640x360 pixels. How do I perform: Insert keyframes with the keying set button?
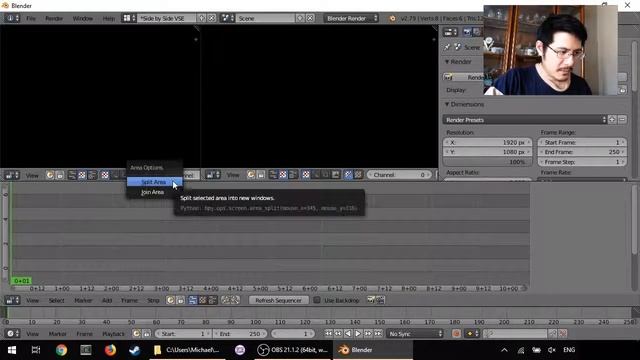553,334
